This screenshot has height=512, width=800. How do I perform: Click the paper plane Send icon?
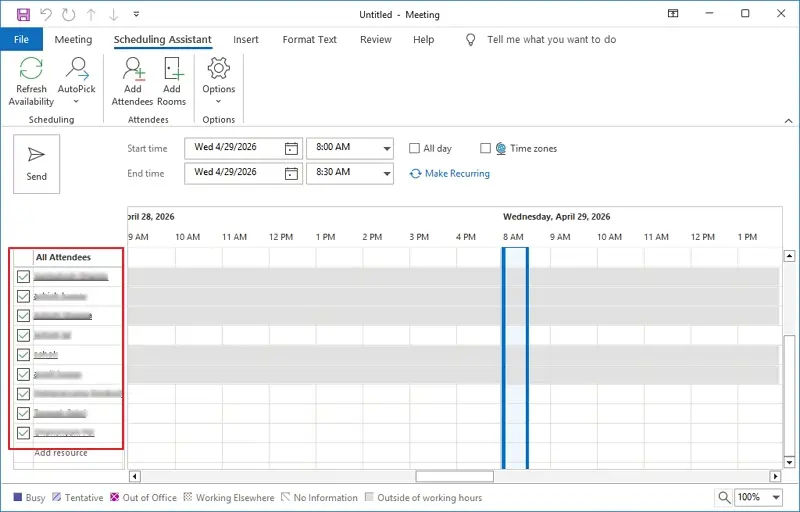pyautogui.click(x=36, y=155)
